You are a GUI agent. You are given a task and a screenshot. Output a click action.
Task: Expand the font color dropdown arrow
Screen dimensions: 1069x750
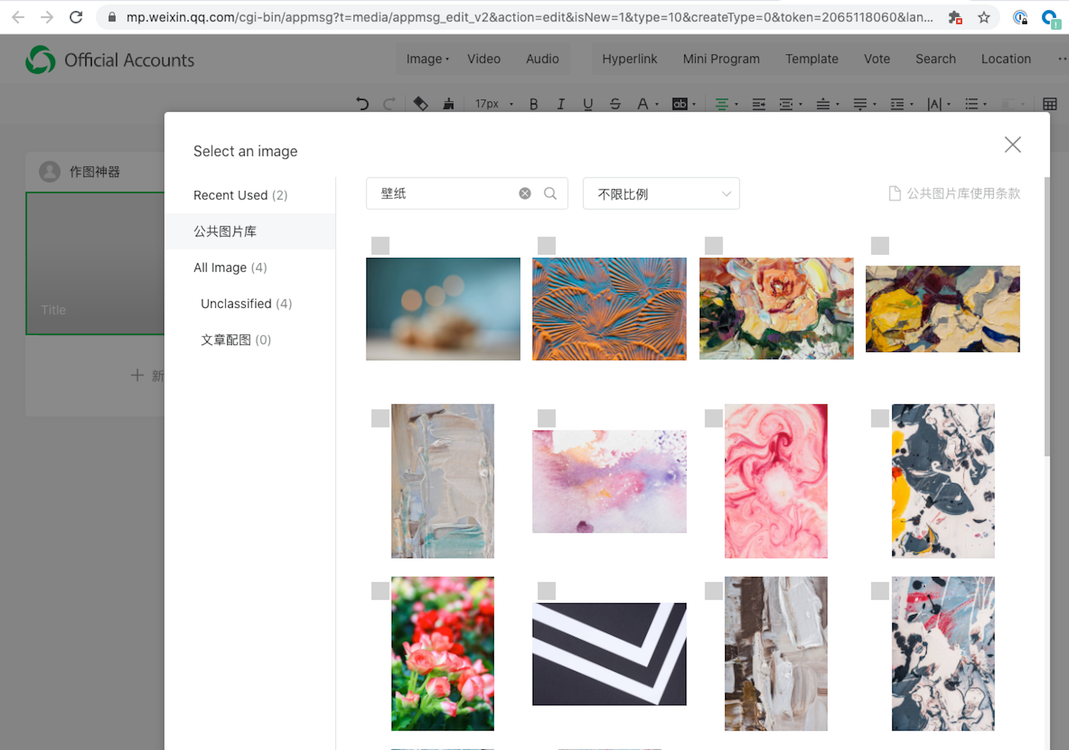pos(657,104)
